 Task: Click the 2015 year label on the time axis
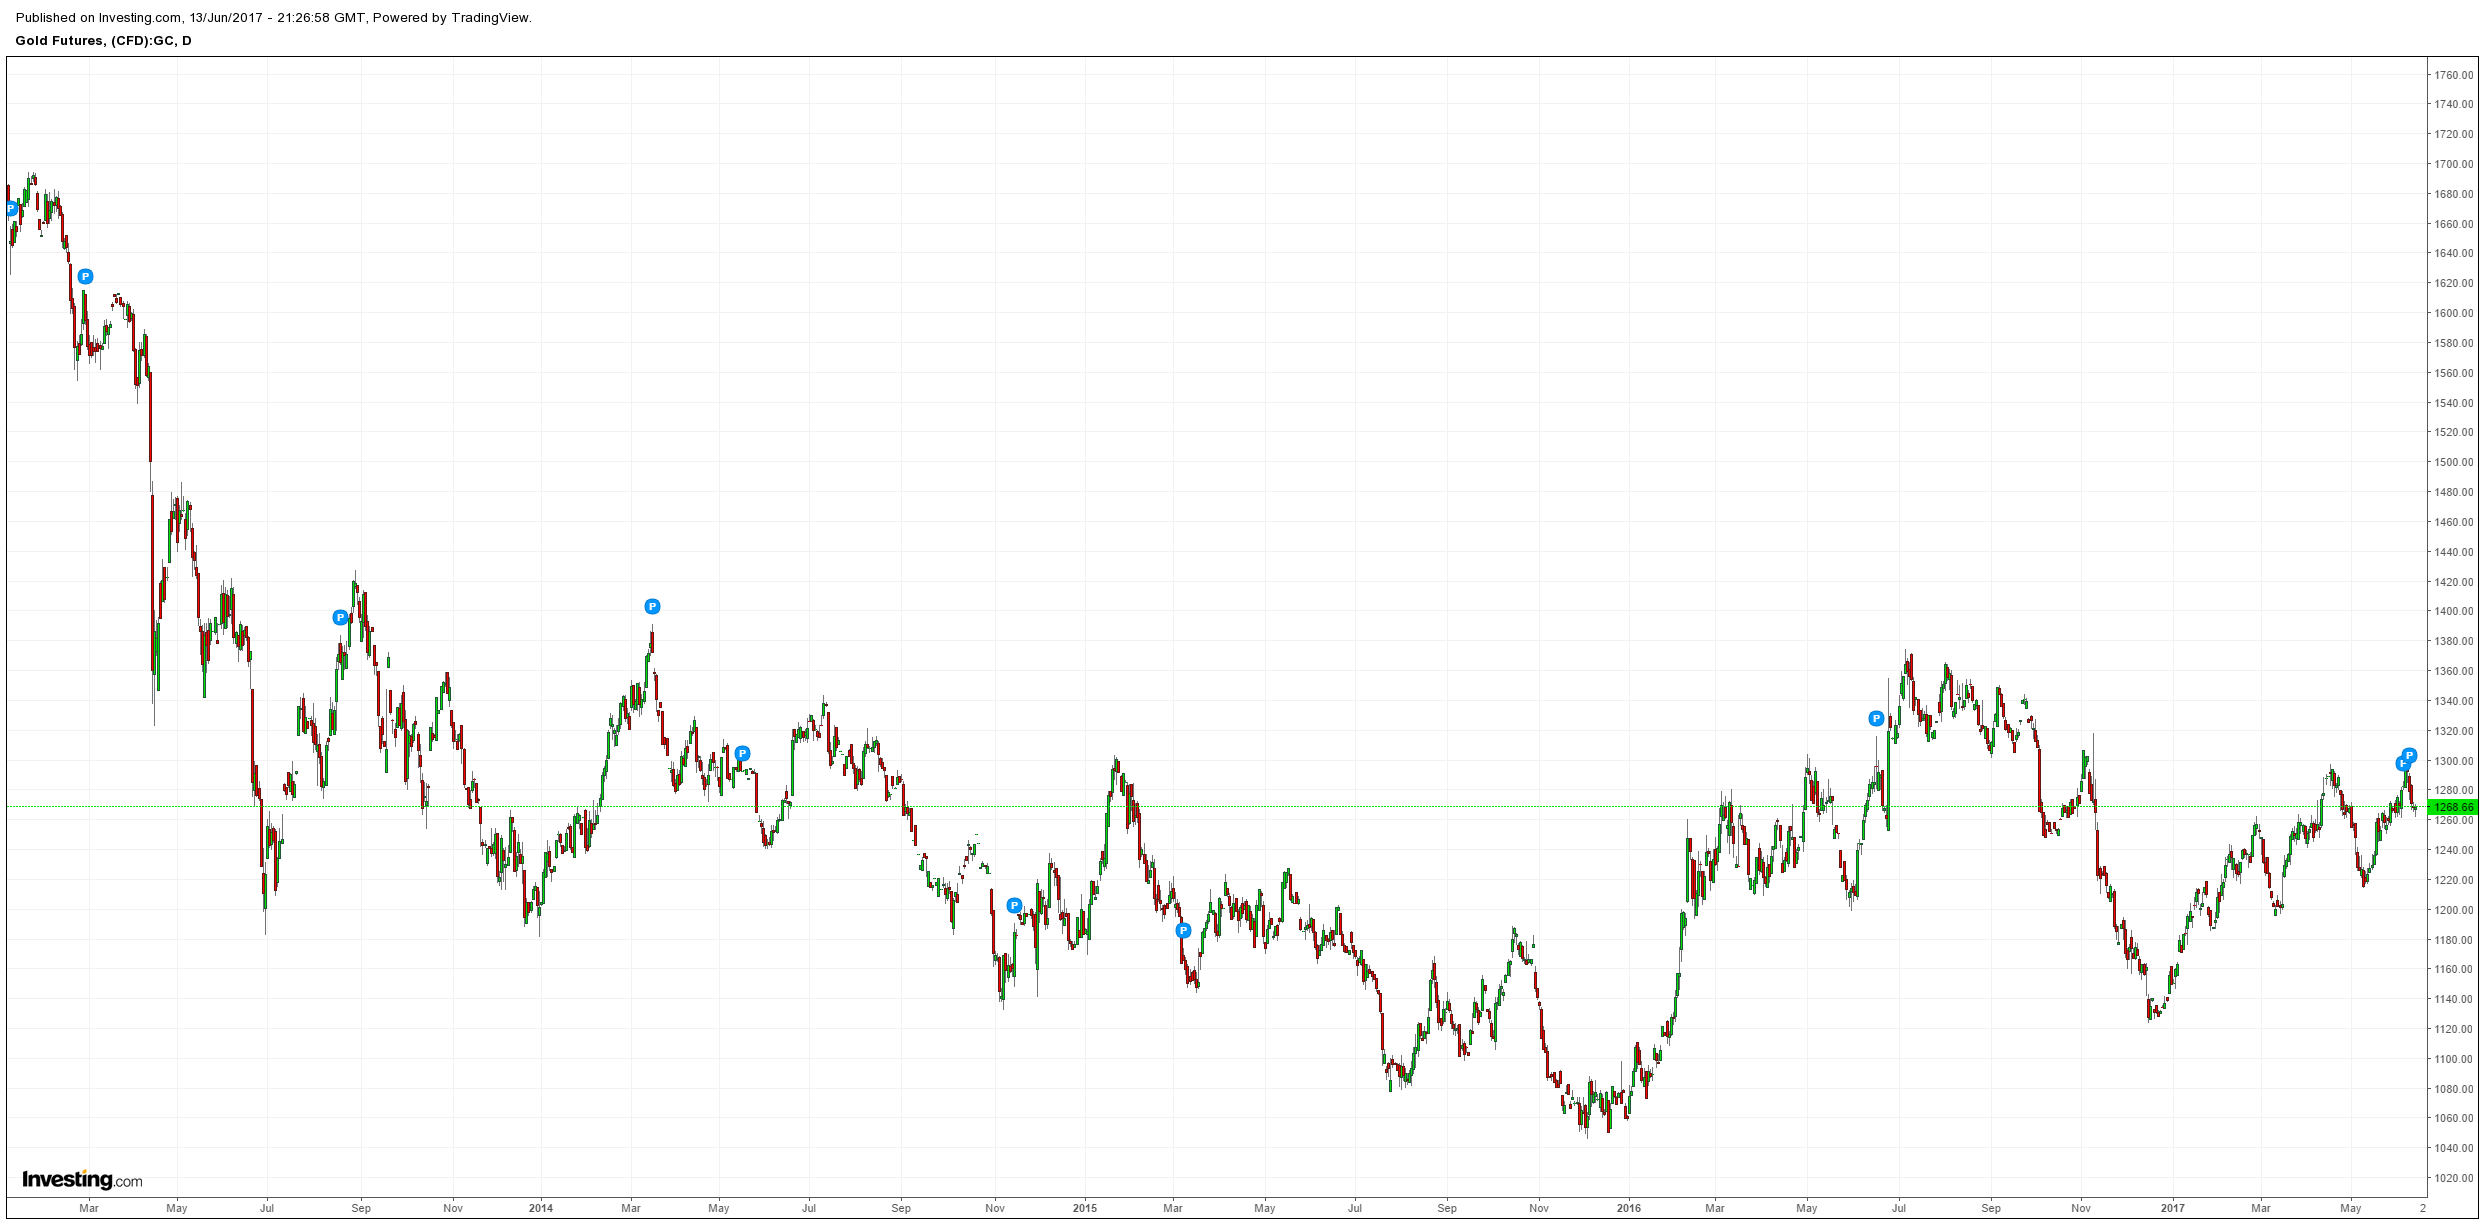[x=1084, y=1208]
